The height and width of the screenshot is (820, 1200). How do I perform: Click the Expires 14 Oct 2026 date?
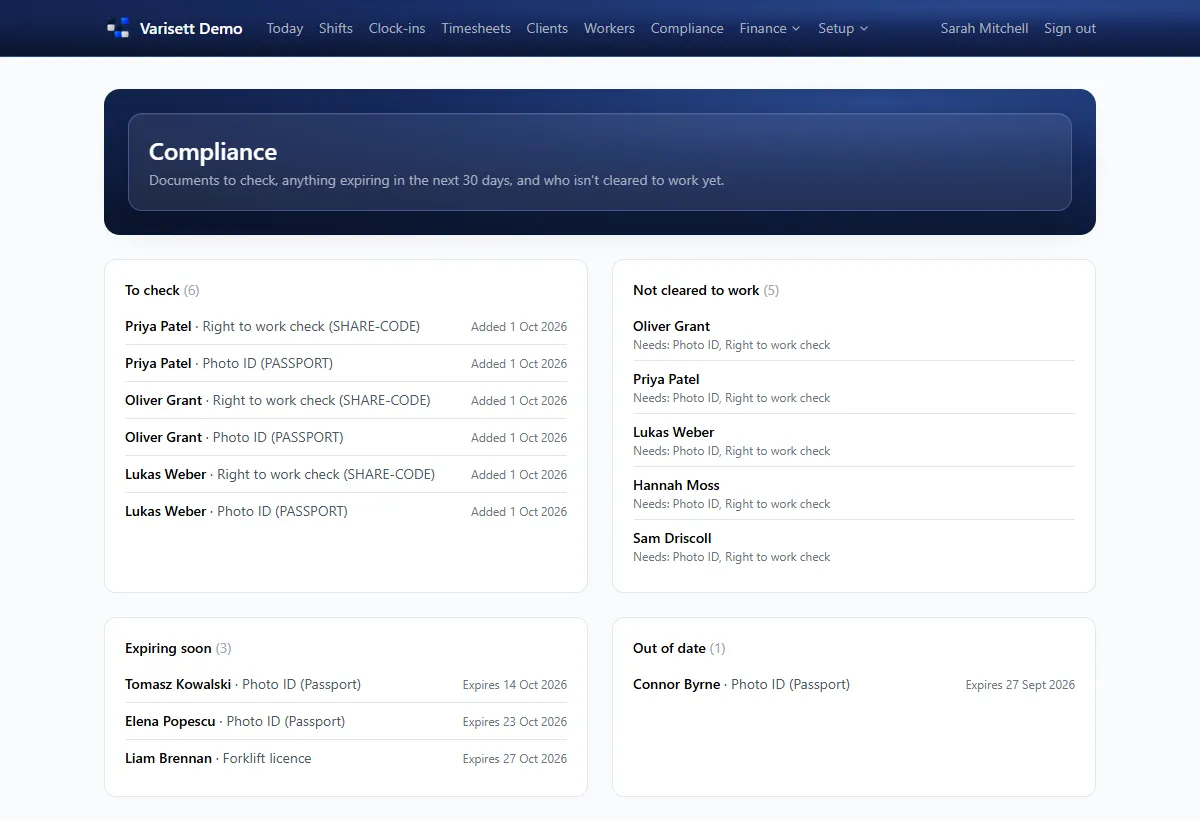515,685
